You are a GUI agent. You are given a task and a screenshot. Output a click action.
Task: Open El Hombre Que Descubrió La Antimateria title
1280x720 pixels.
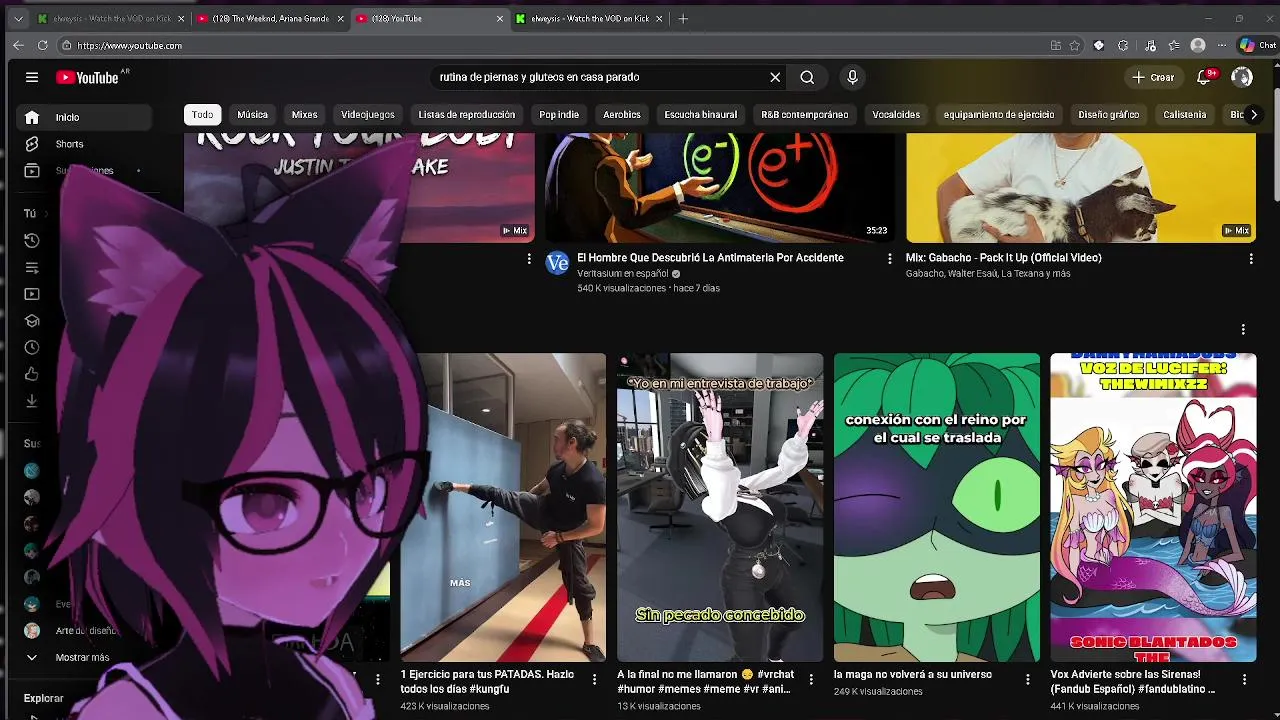(710, 258)
